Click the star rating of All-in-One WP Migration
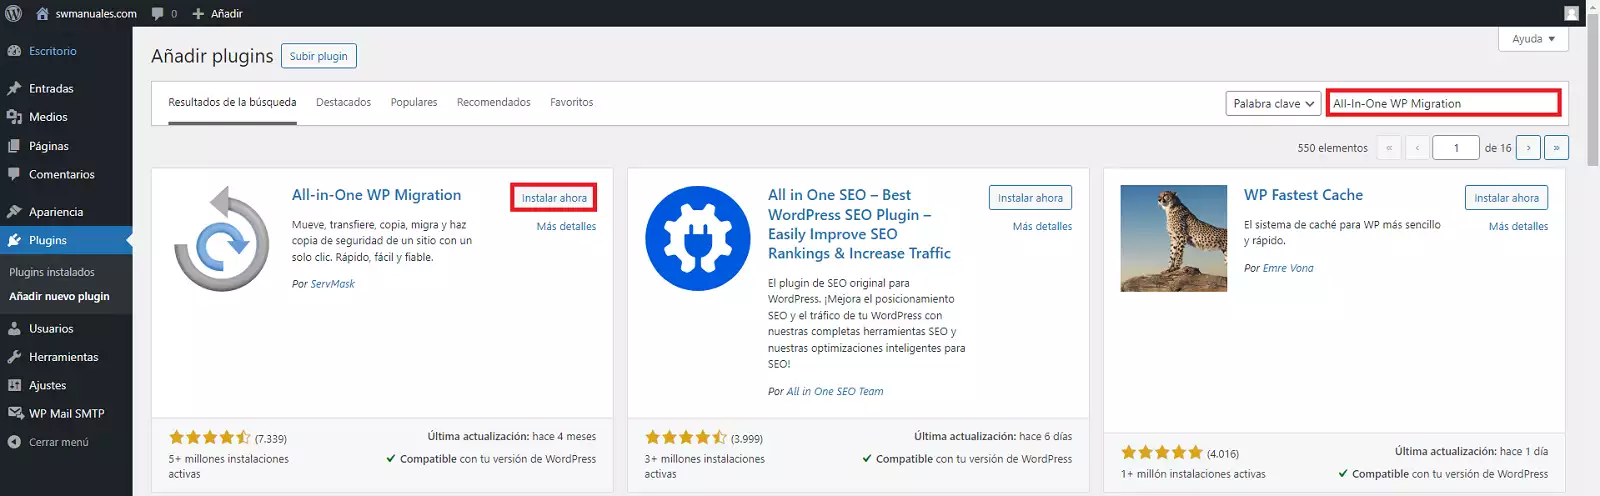Screen dimensions: 1600x496 (210, 437)
